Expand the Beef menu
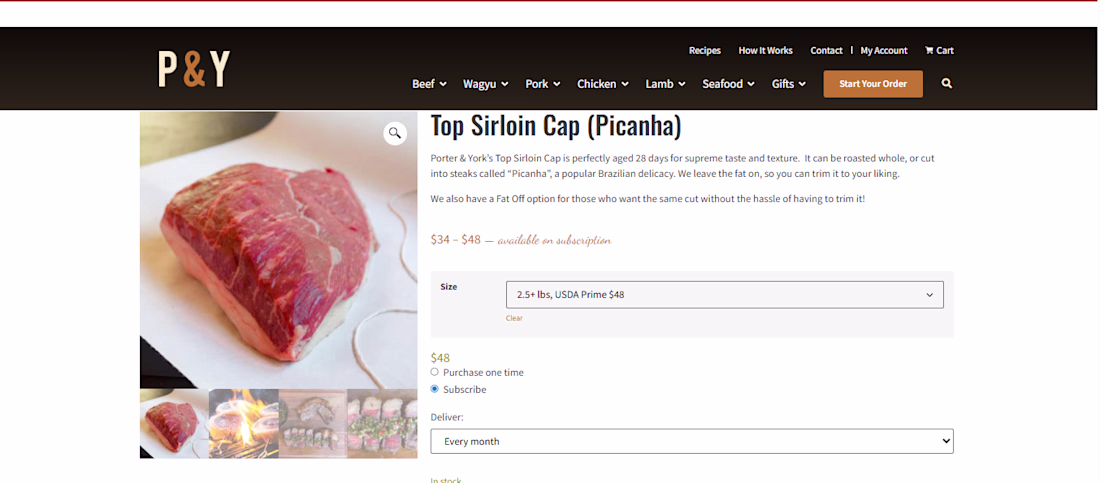1100x483 pixels. tap(429, 84)
